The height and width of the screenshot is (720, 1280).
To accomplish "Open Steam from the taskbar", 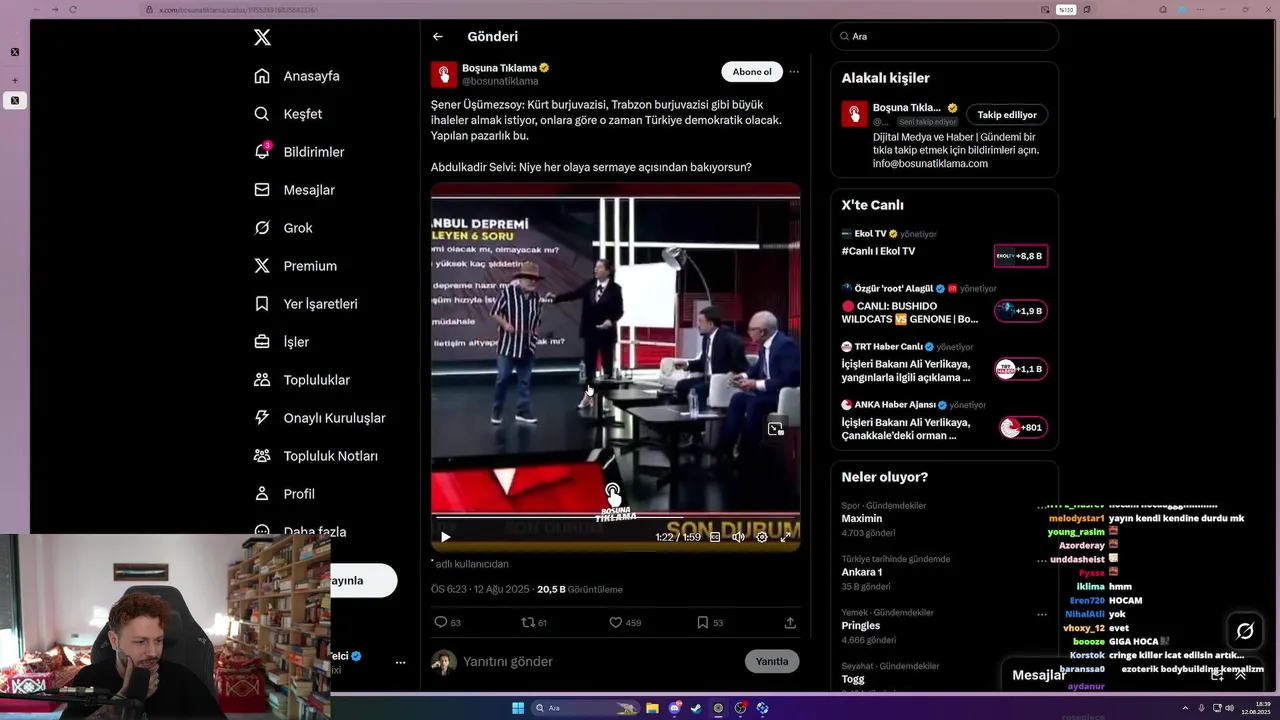I will [697, 708].
